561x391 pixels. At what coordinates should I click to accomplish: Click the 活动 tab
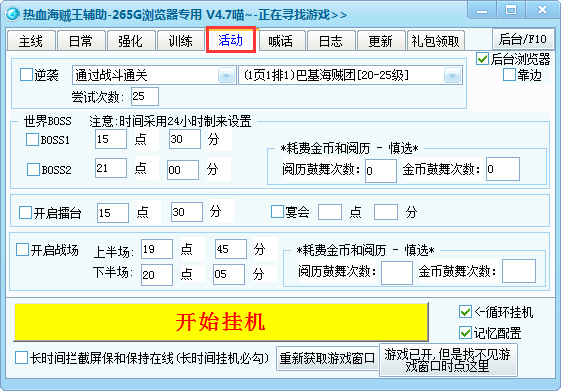tap(231, 40)
